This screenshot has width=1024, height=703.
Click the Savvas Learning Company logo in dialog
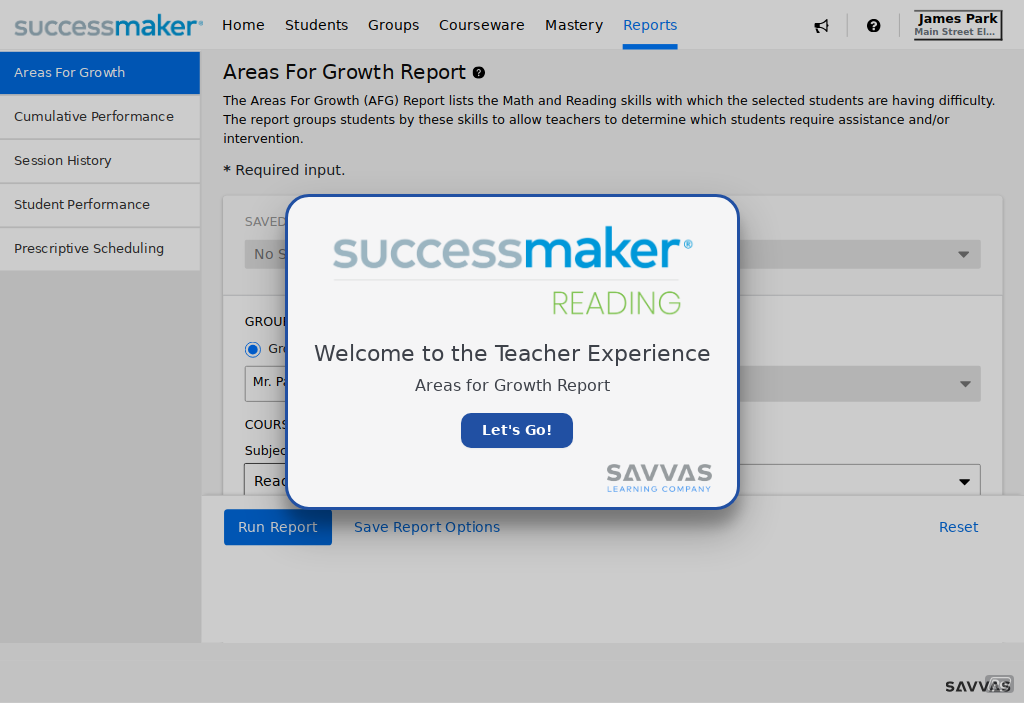[x=659, y=478]
